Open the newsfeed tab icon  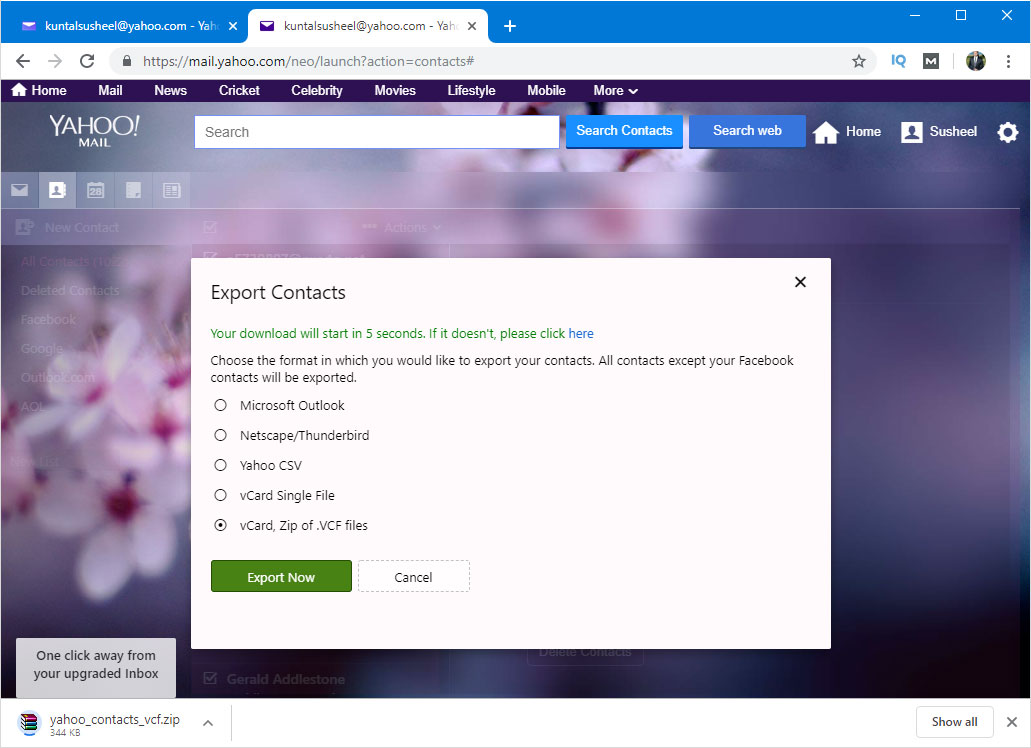(x=172, y=190)
